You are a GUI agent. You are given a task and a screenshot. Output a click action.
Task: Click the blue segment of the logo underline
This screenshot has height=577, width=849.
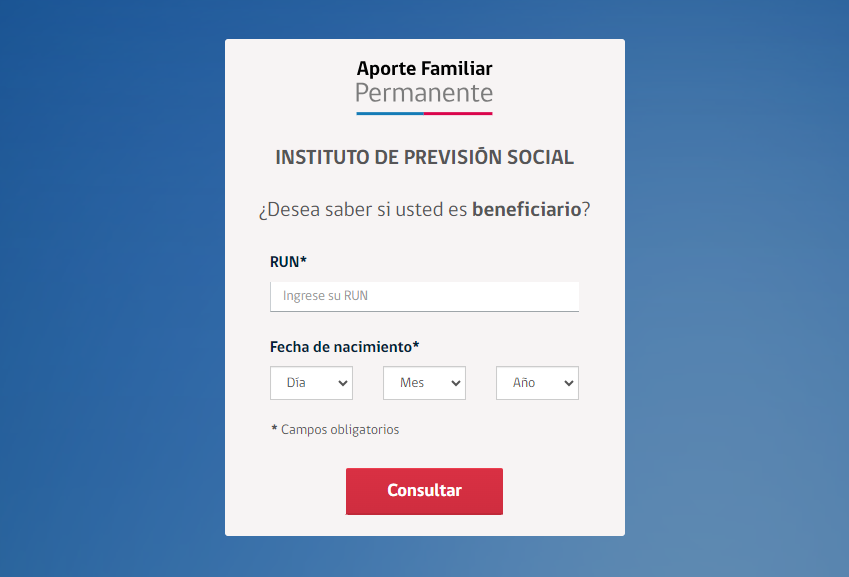[x=390, y=113]
